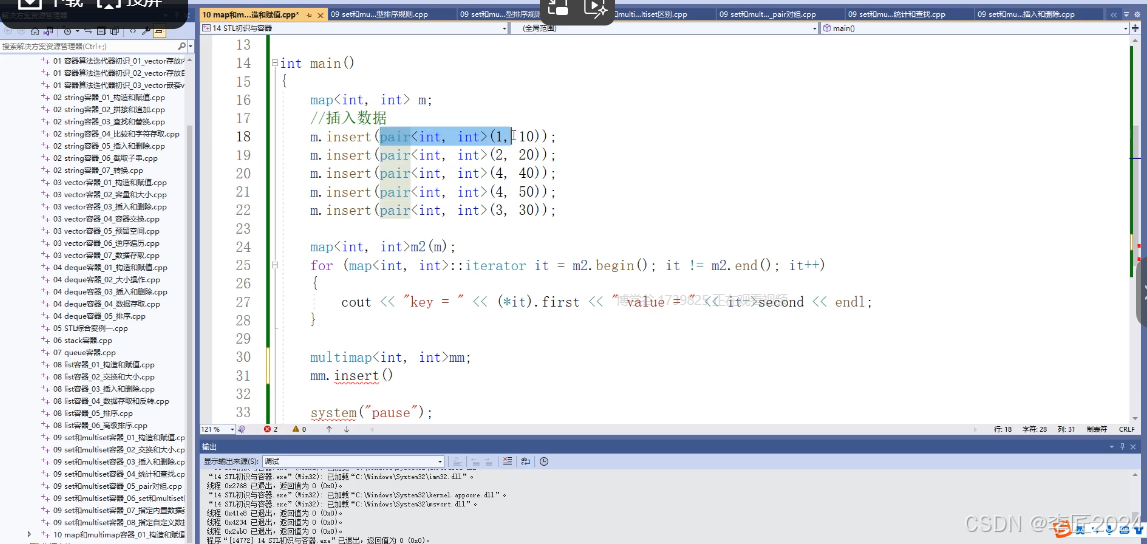Click the search magnifier icon in Solution Explorer
Screen dimensions: 1147x544
[181, 46]
